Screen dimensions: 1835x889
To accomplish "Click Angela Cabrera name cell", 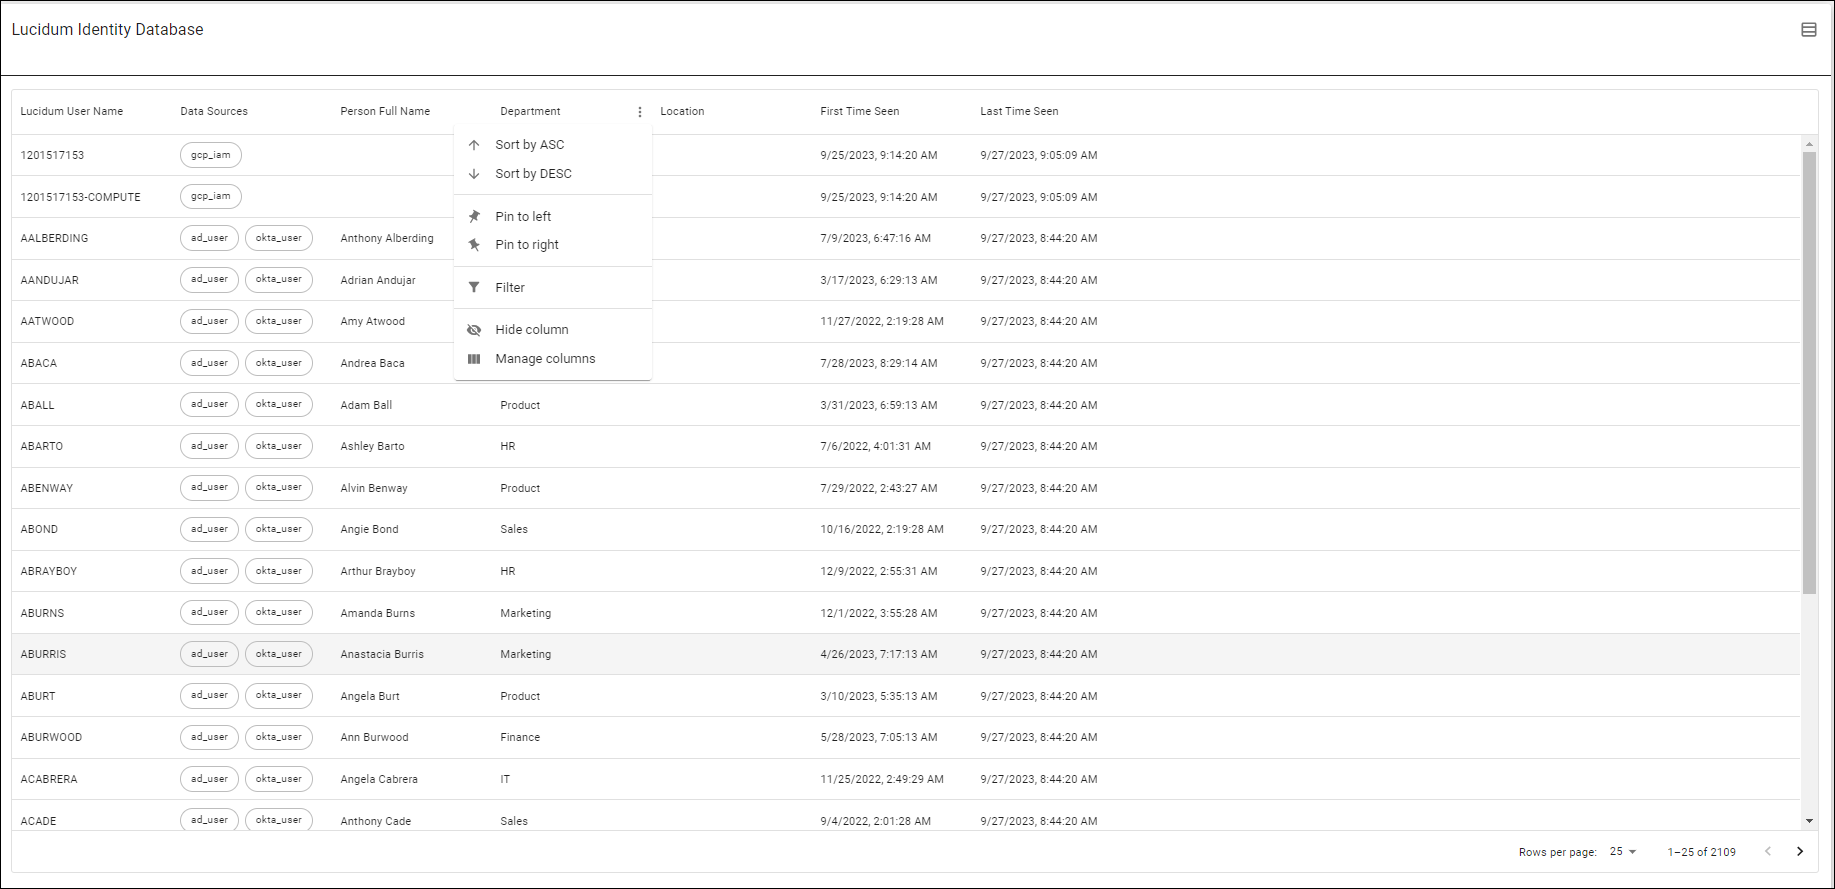I will tap(379, 780).
